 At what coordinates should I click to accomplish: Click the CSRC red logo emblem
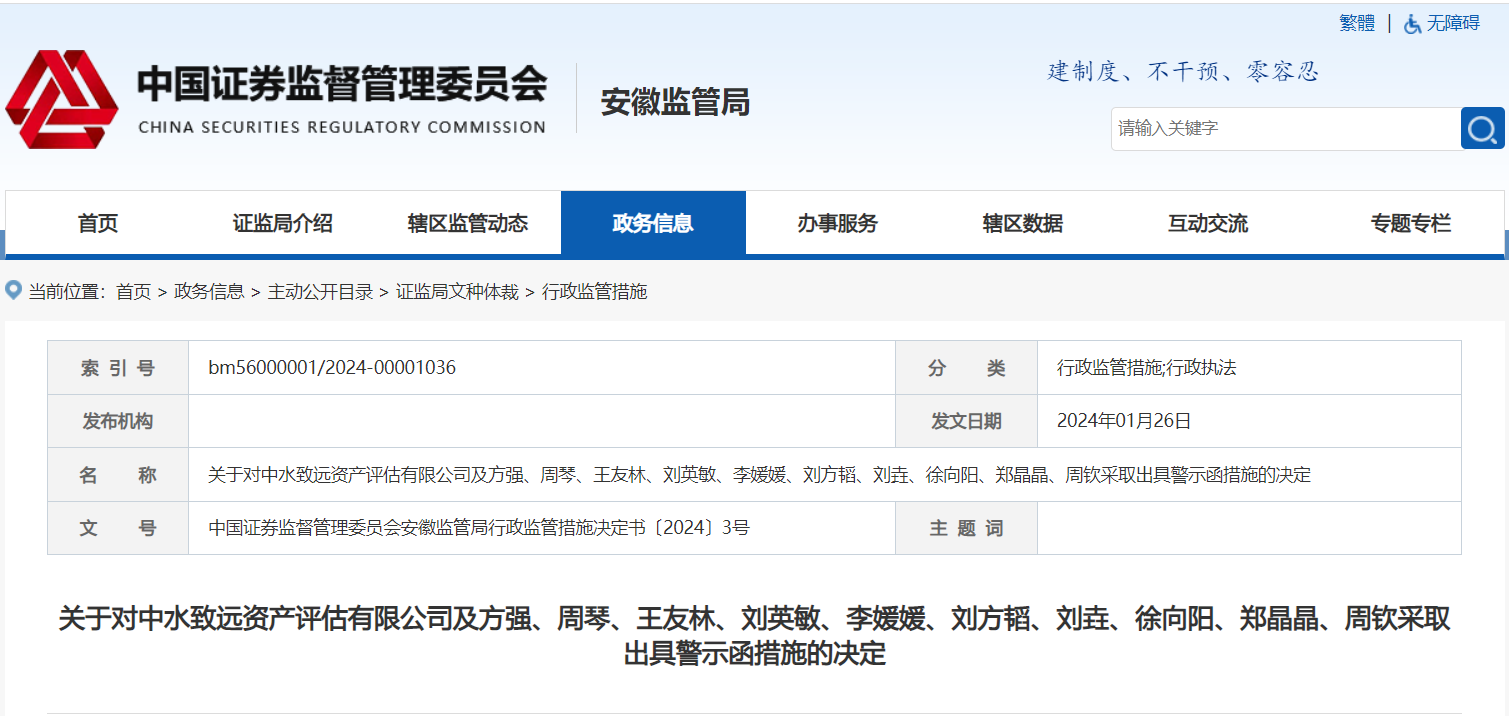click(x=61, y=99)
